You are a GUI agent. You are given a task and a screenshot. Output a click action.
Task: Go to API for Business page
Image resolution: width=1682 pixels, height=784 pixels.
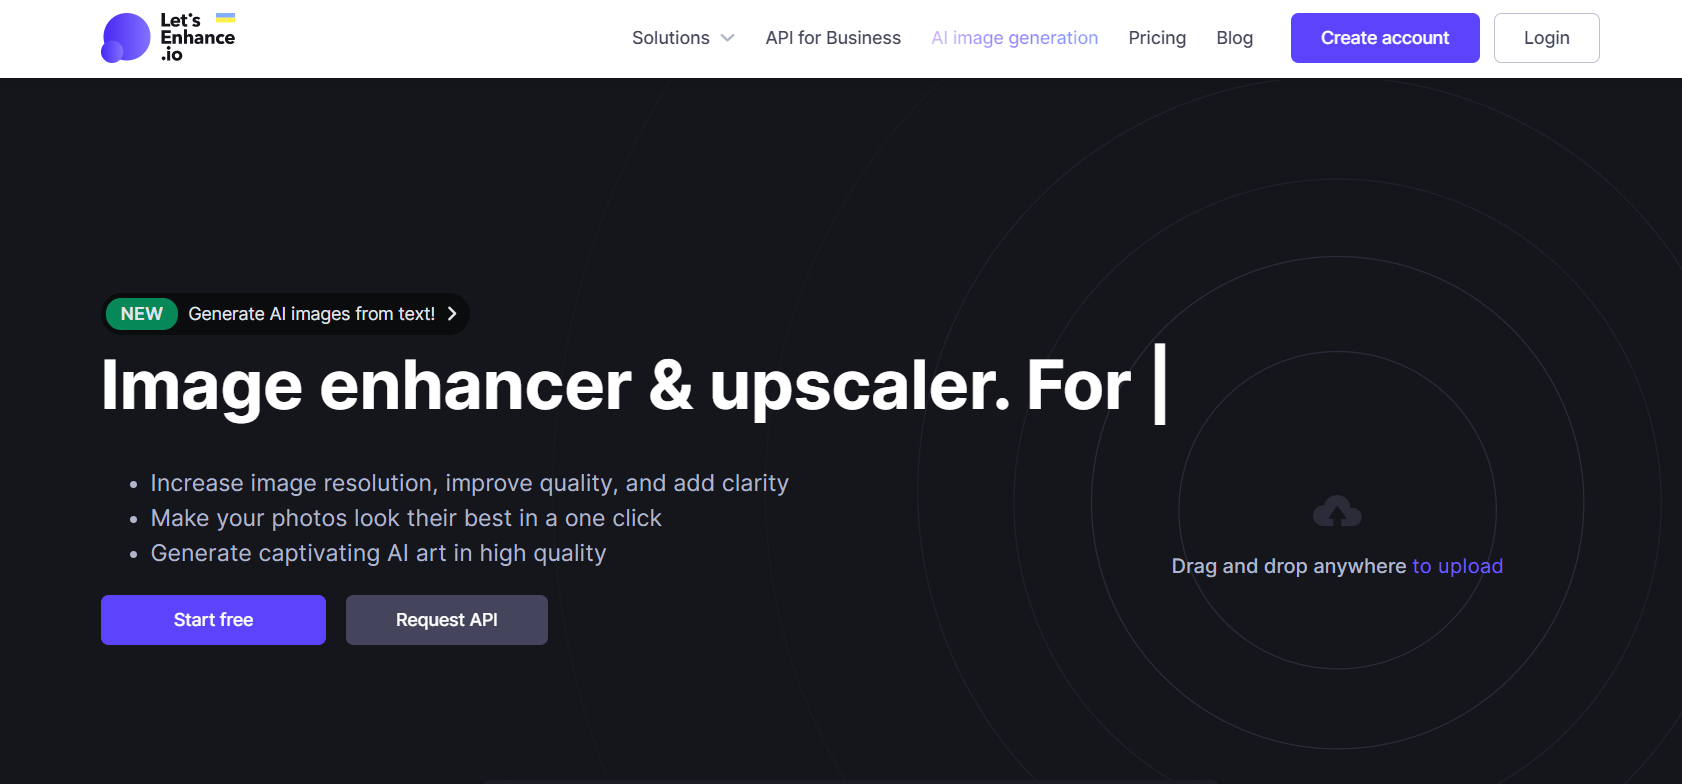pyautogui.click(x=833, y=38)
